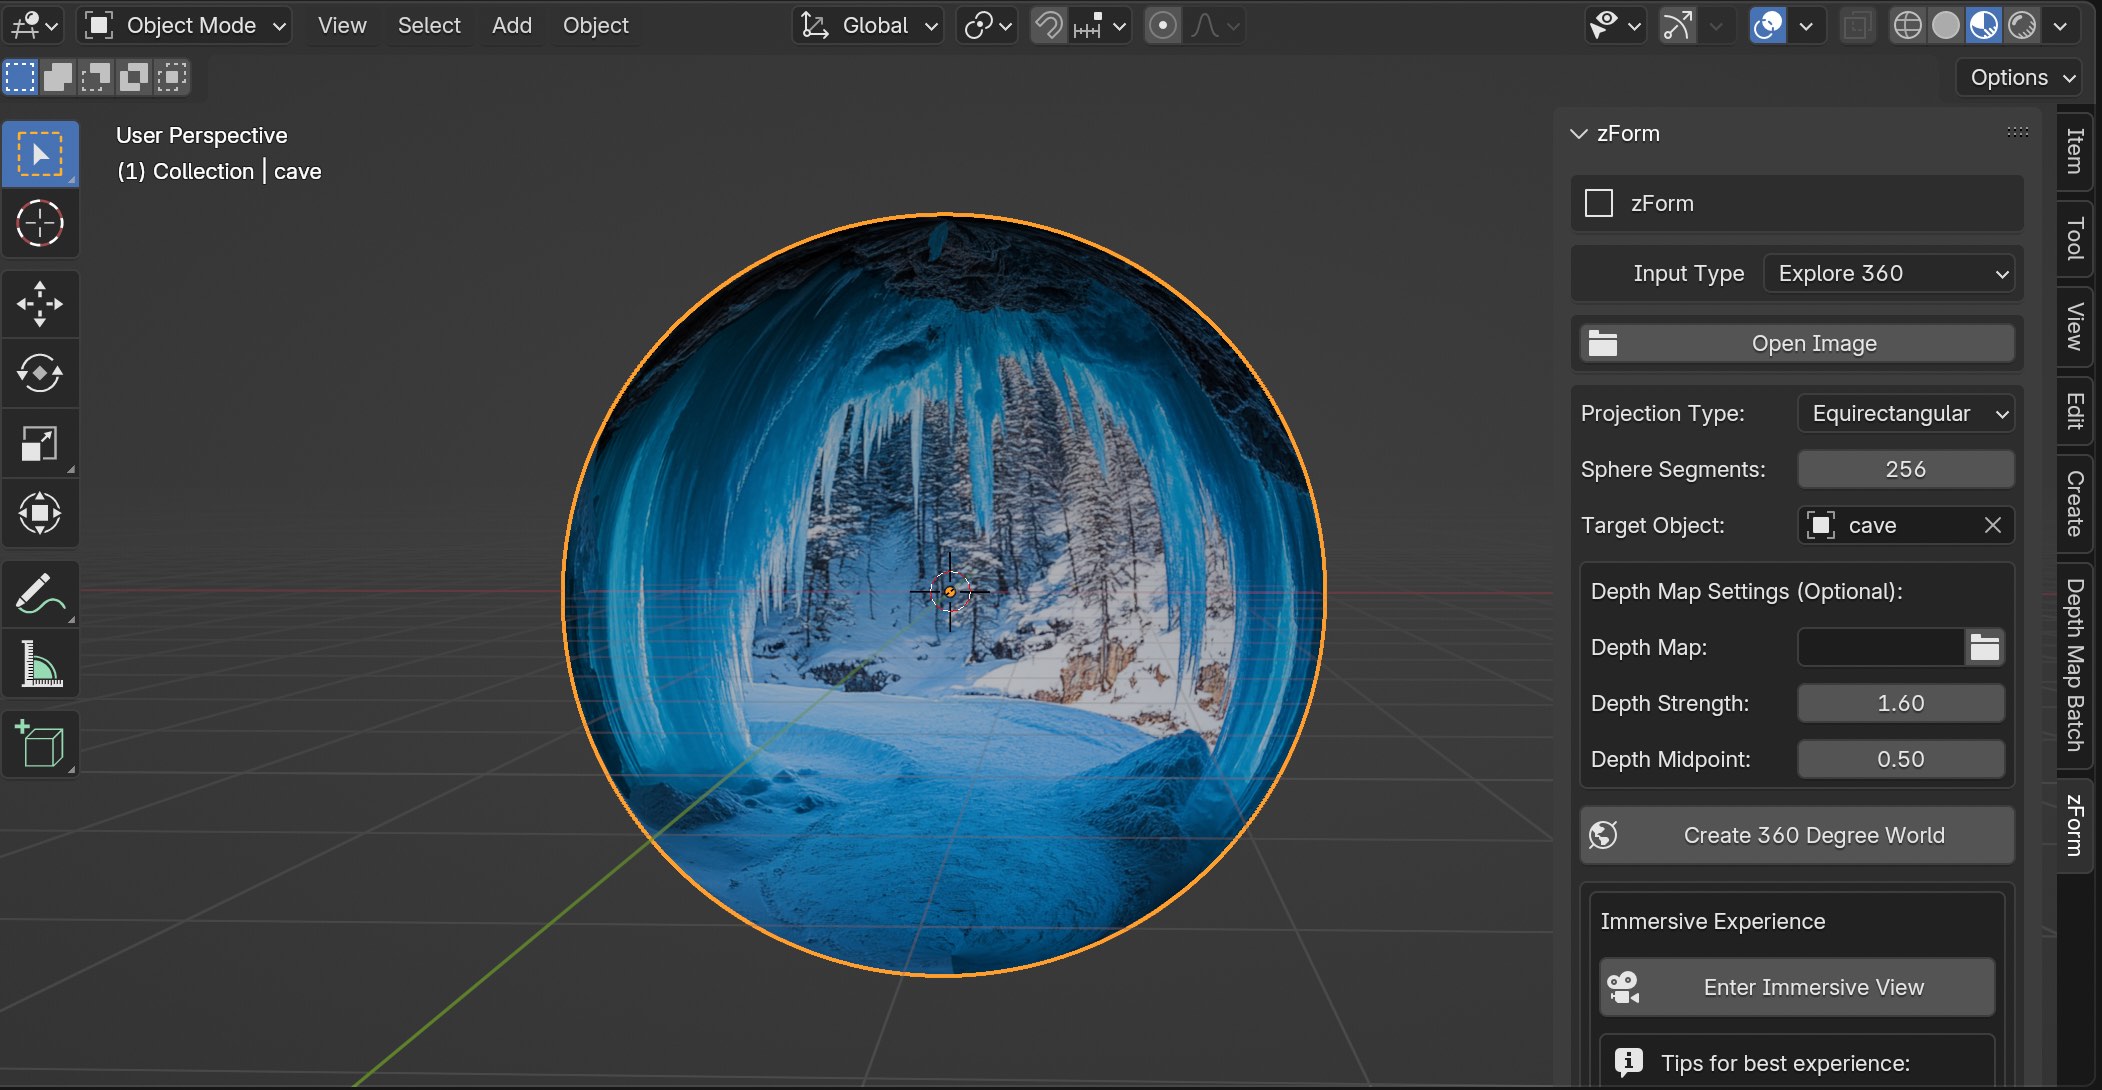The image size is (2102, 1090).
Task: Click the Sphere Segments 256 field
Action: [1905, 469]
